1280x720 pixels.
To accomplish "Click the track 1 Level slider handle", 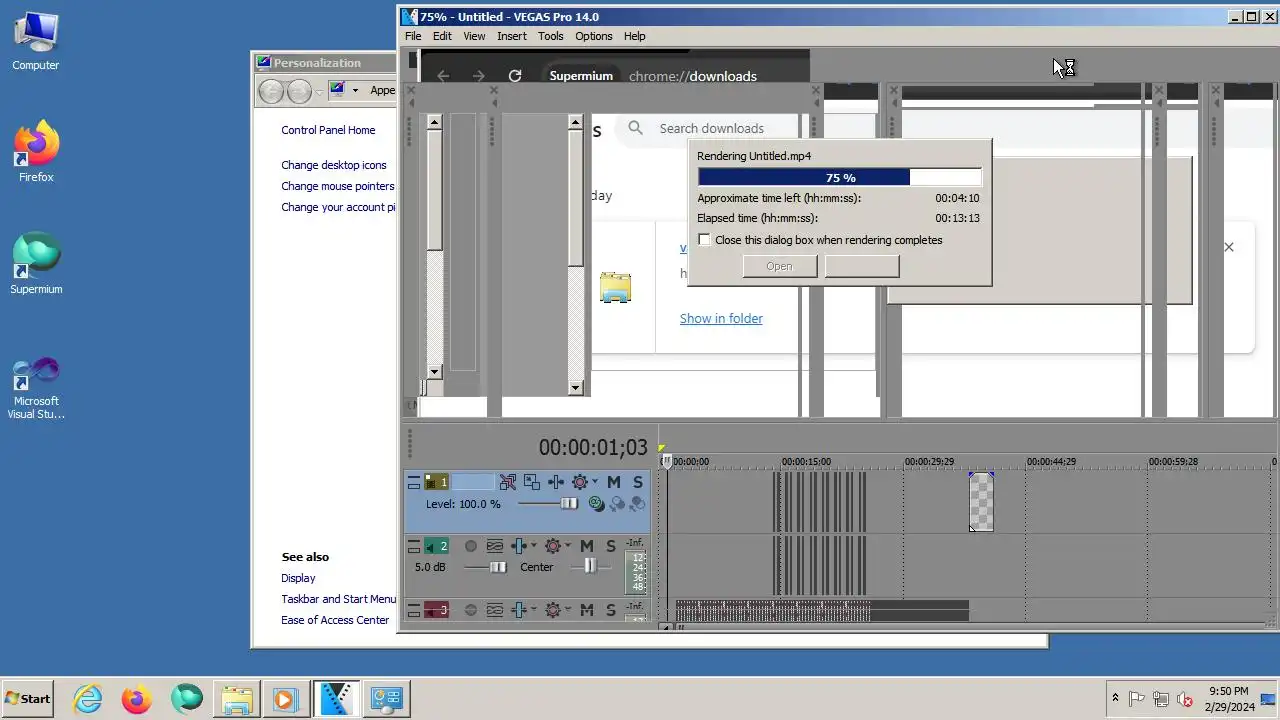I will pos(569,504).
